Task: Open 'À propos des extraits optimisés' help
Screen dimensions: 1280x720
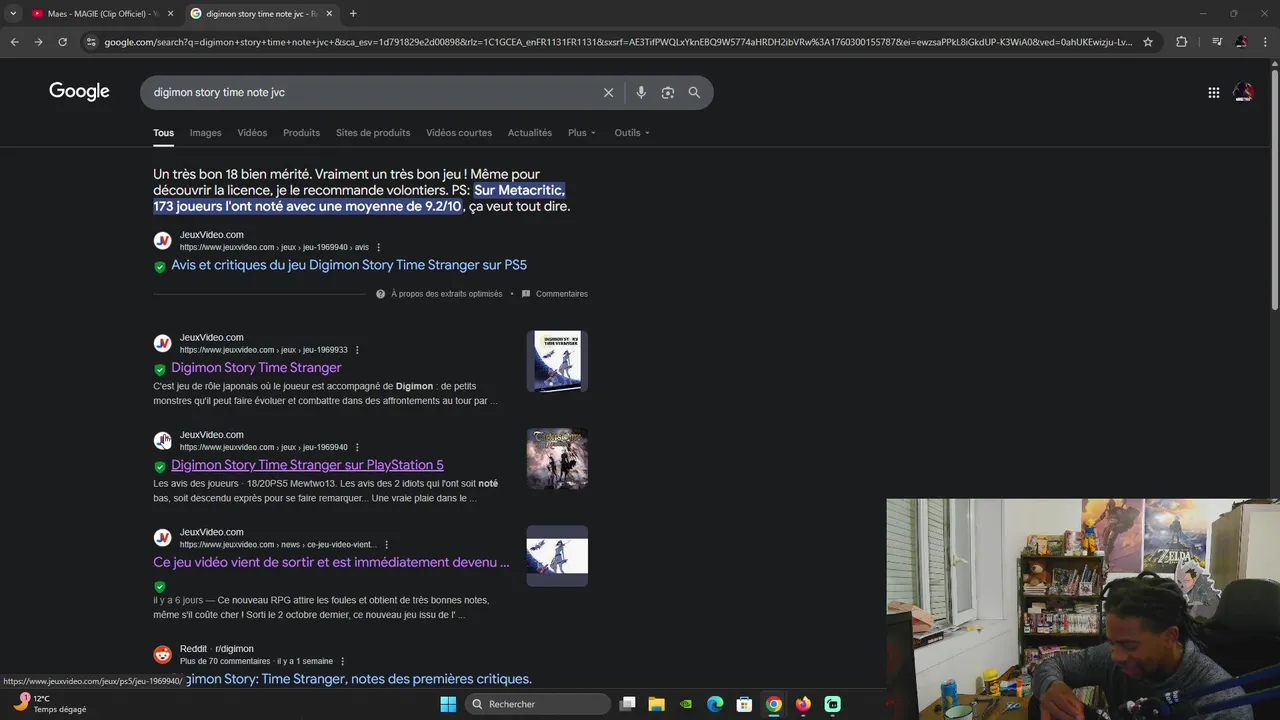Action: coord(439,294)
